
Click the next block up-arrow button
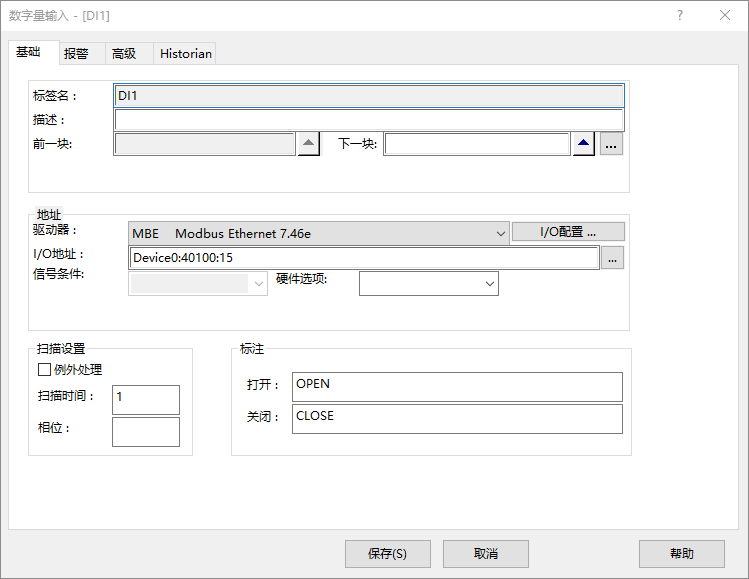pyautogui.click(x=583, y=144)
